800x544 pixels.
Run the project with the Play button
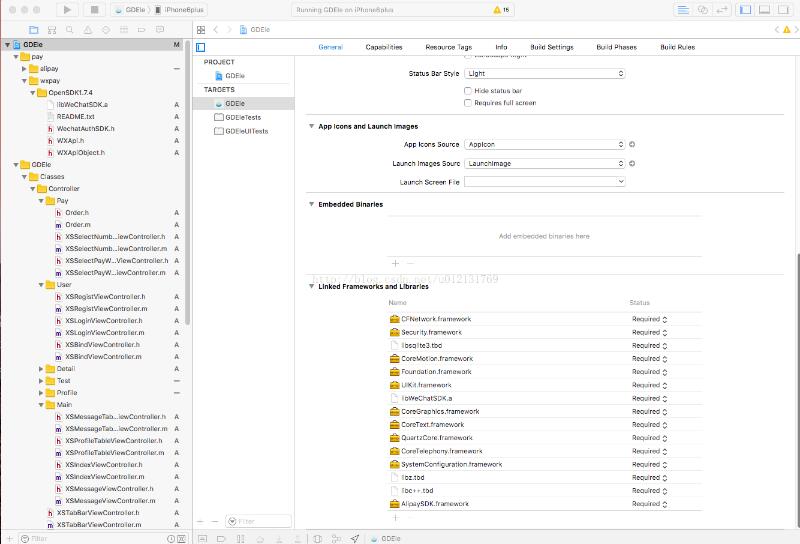tap(67, 10)
